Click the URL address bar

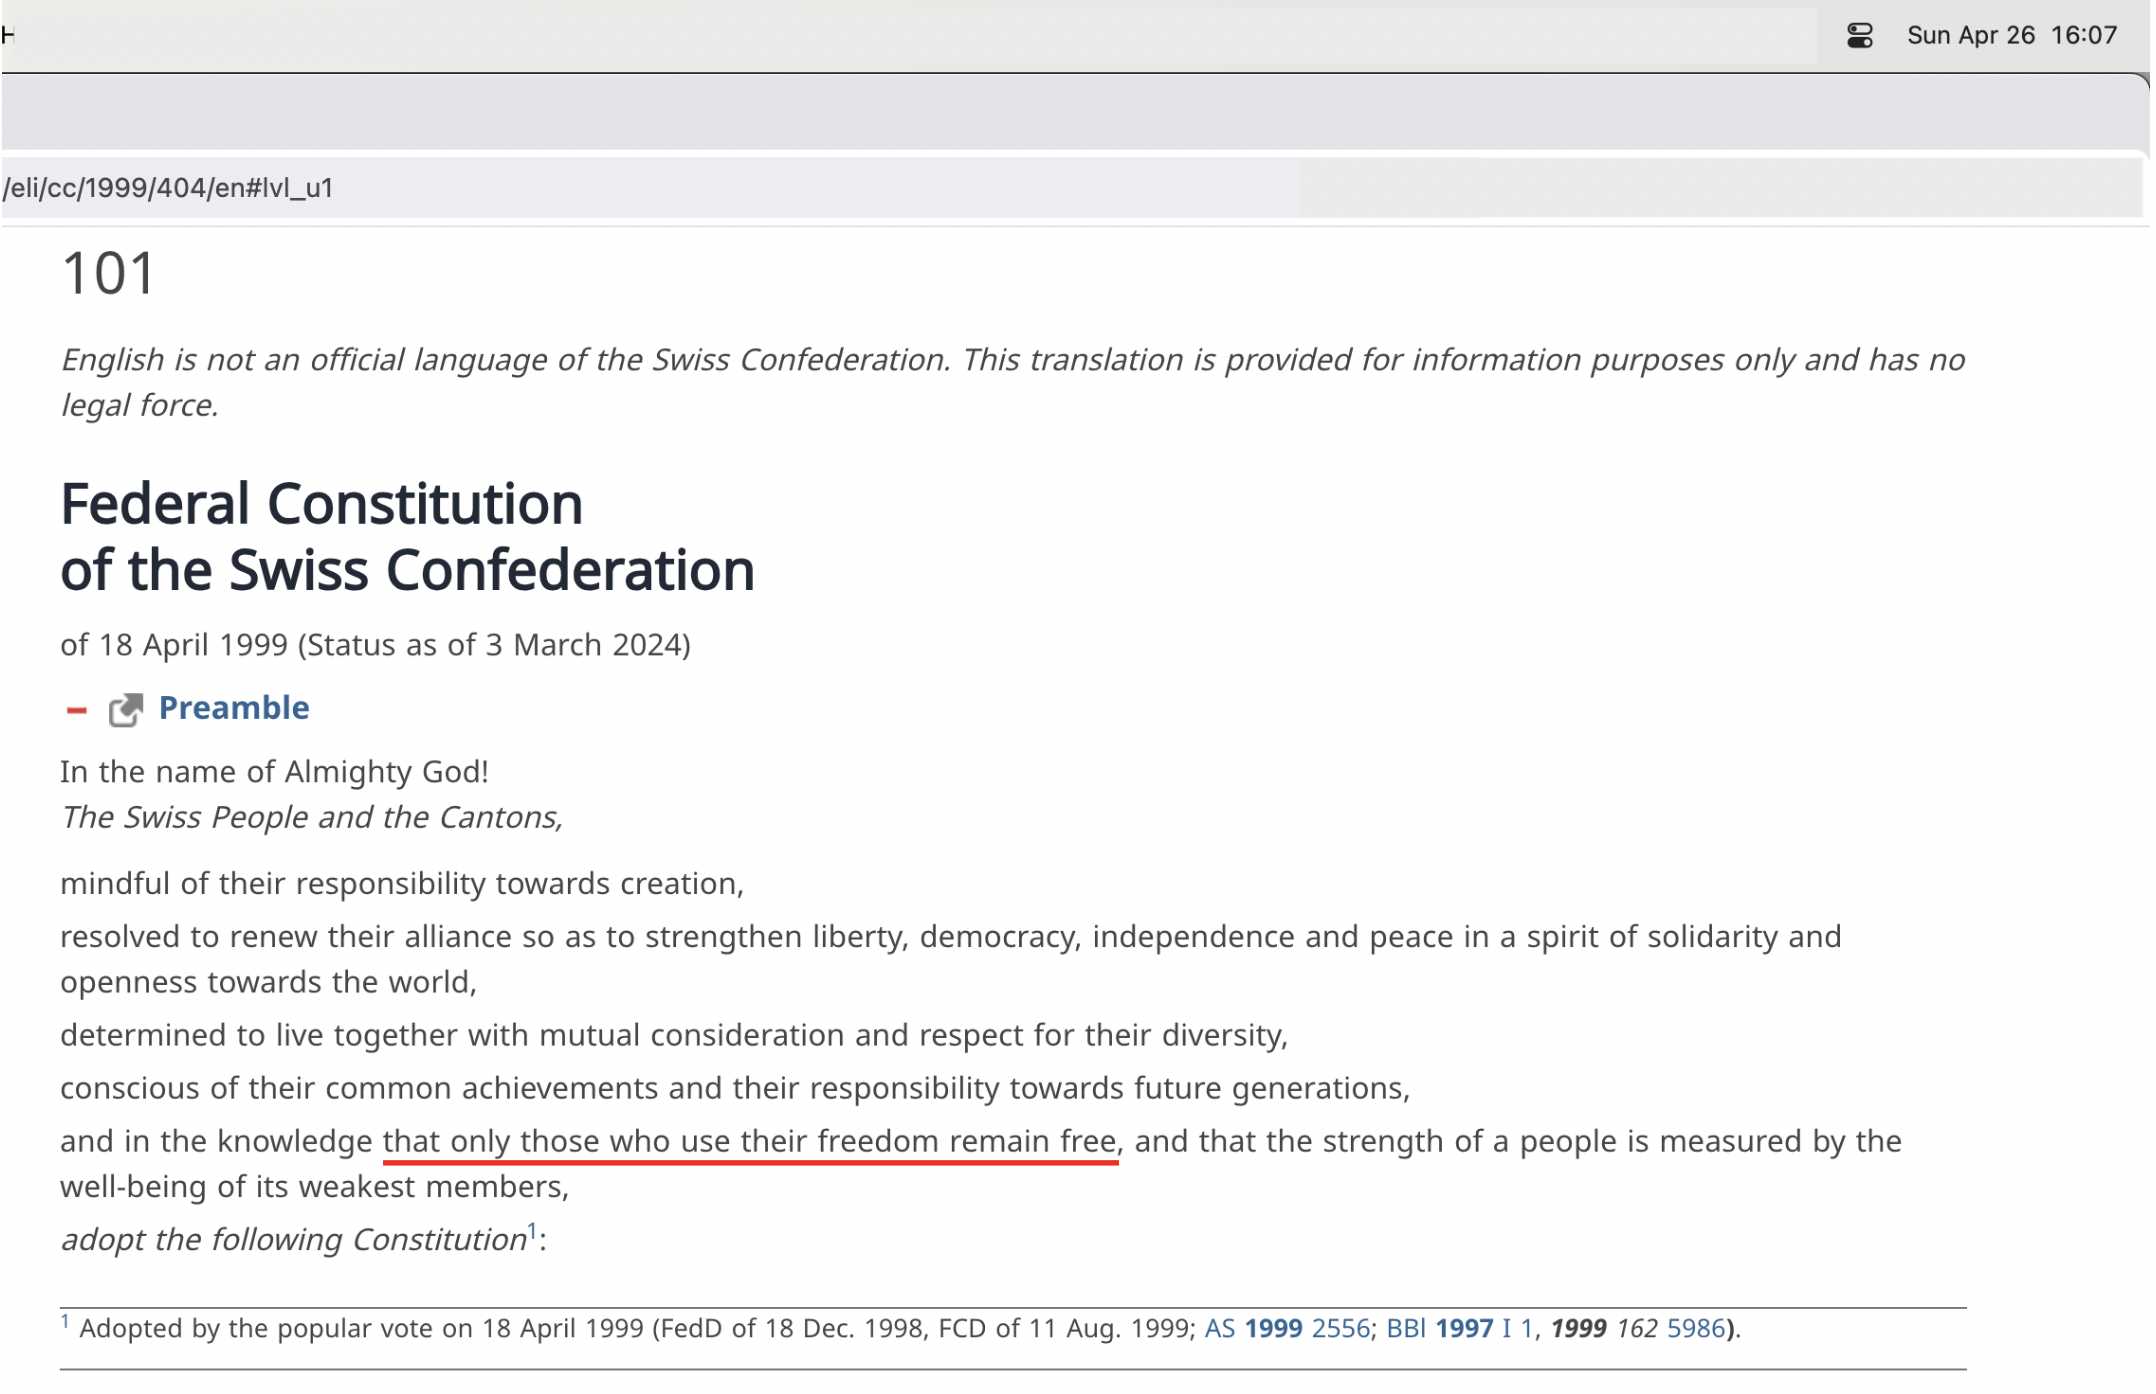[x=700, y=188]
